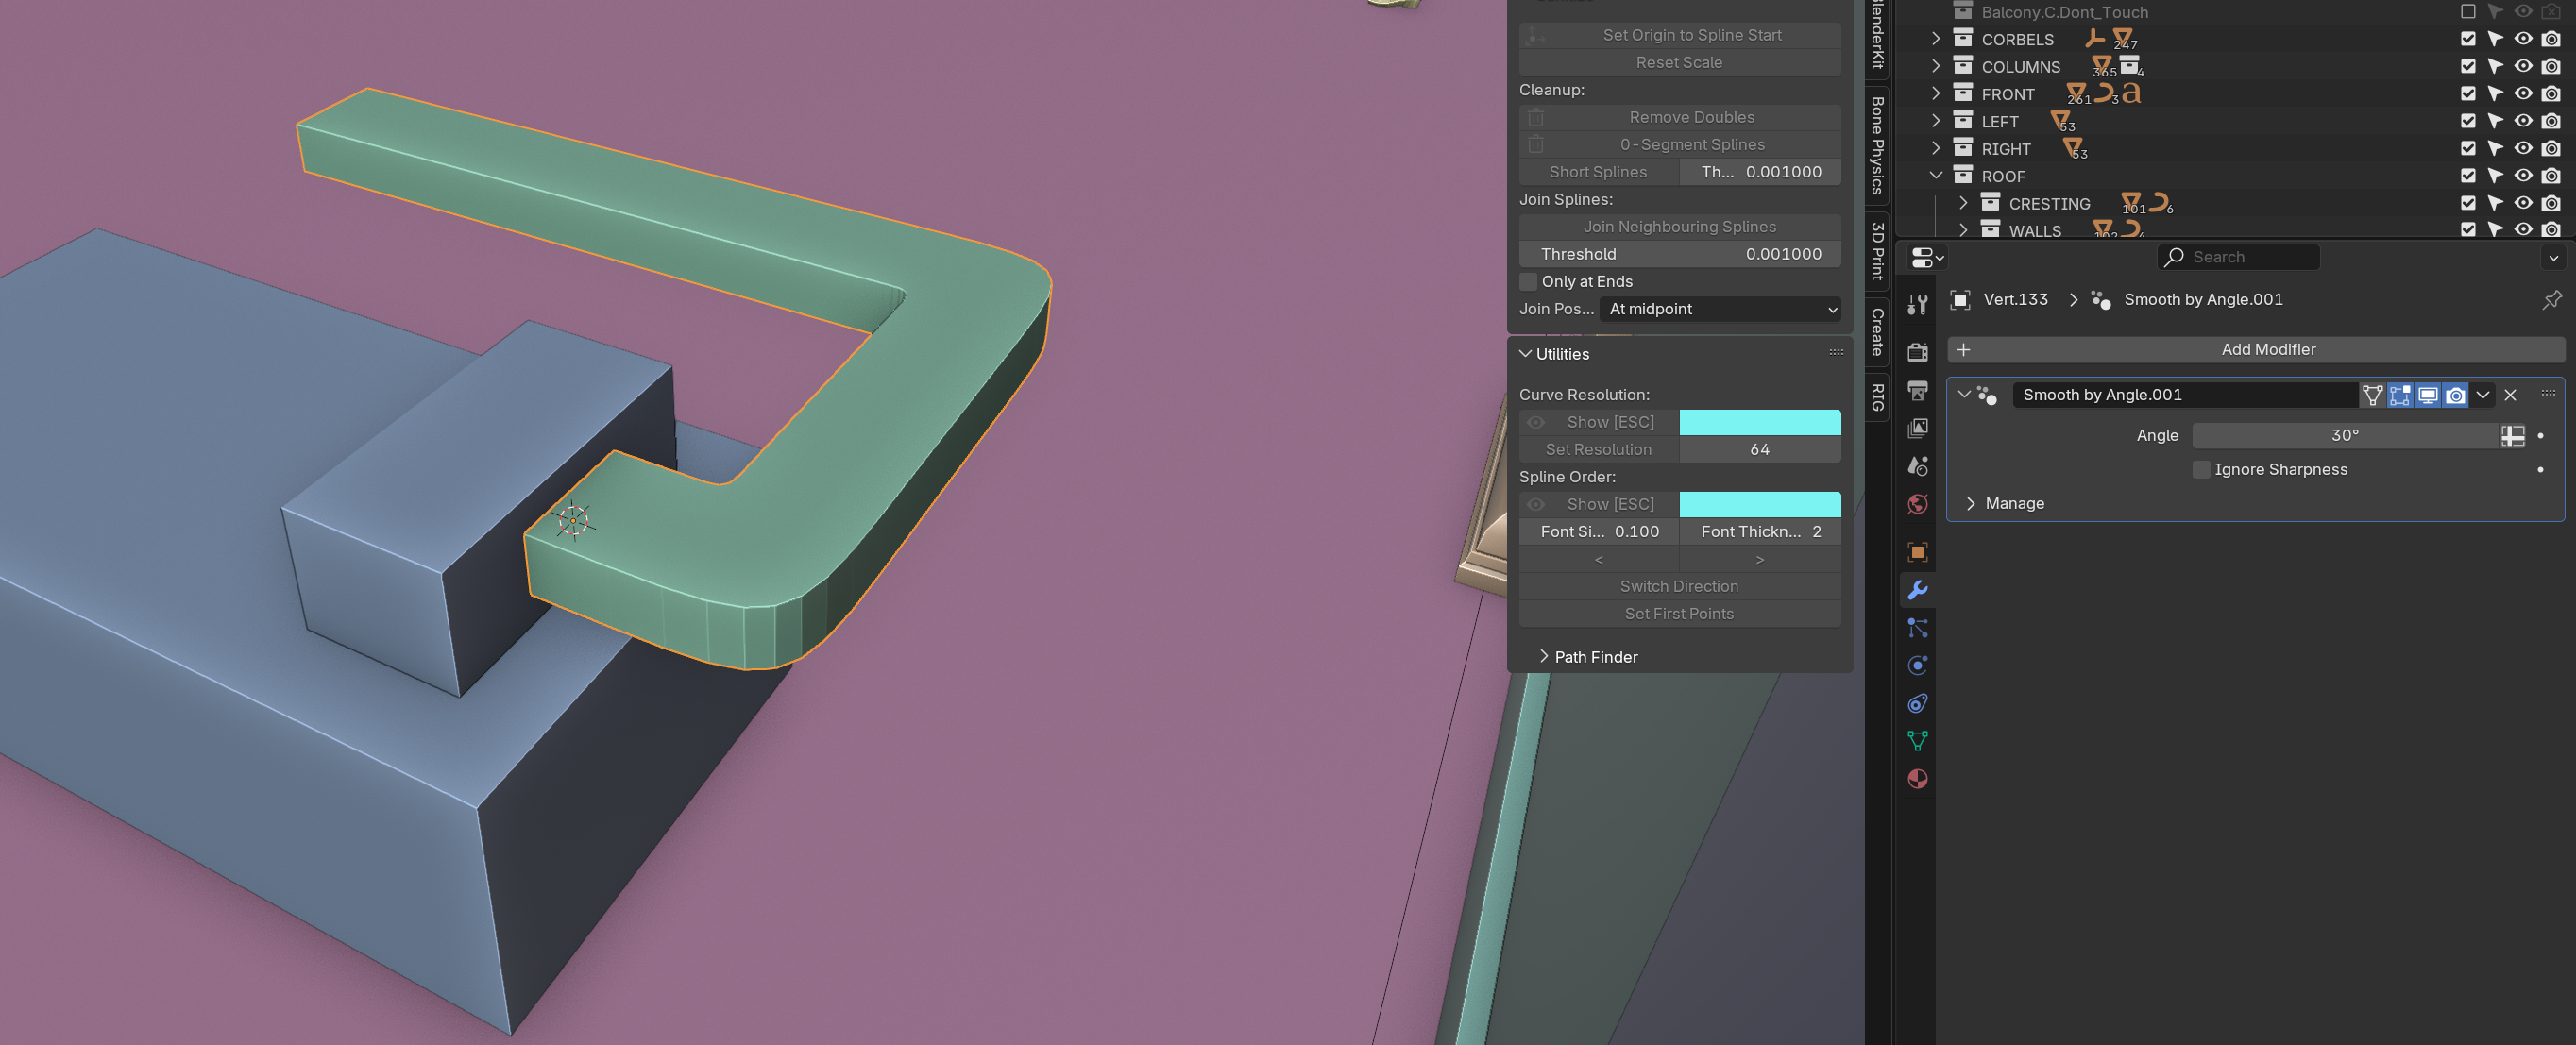Toggle pin icon in properties editor
Image resolution: width=2576 pixels, height=1045 pixels.
tap(2551, 300)
